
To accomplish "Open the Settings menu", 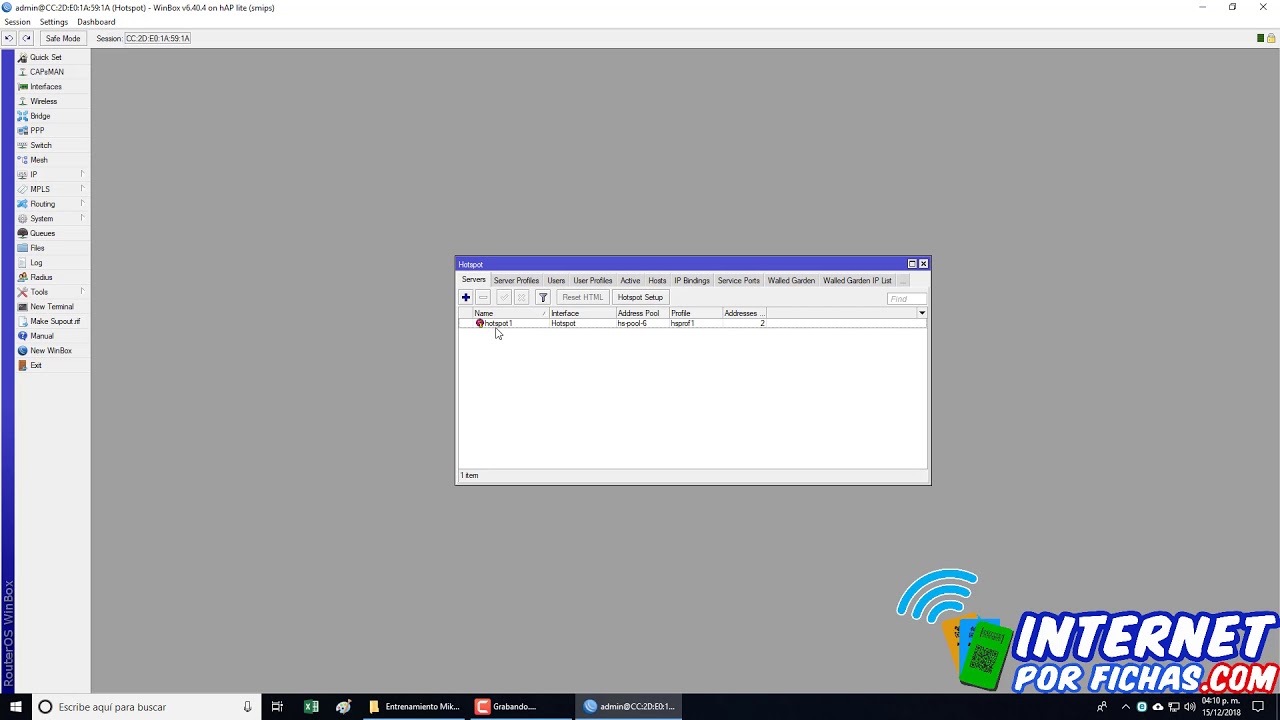I will (54, 22).
